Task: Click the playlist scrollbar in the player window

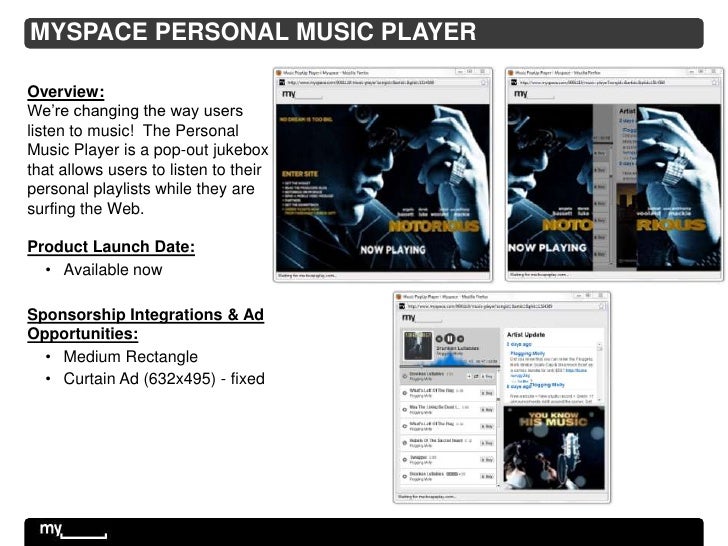Action: pos(498,428)
